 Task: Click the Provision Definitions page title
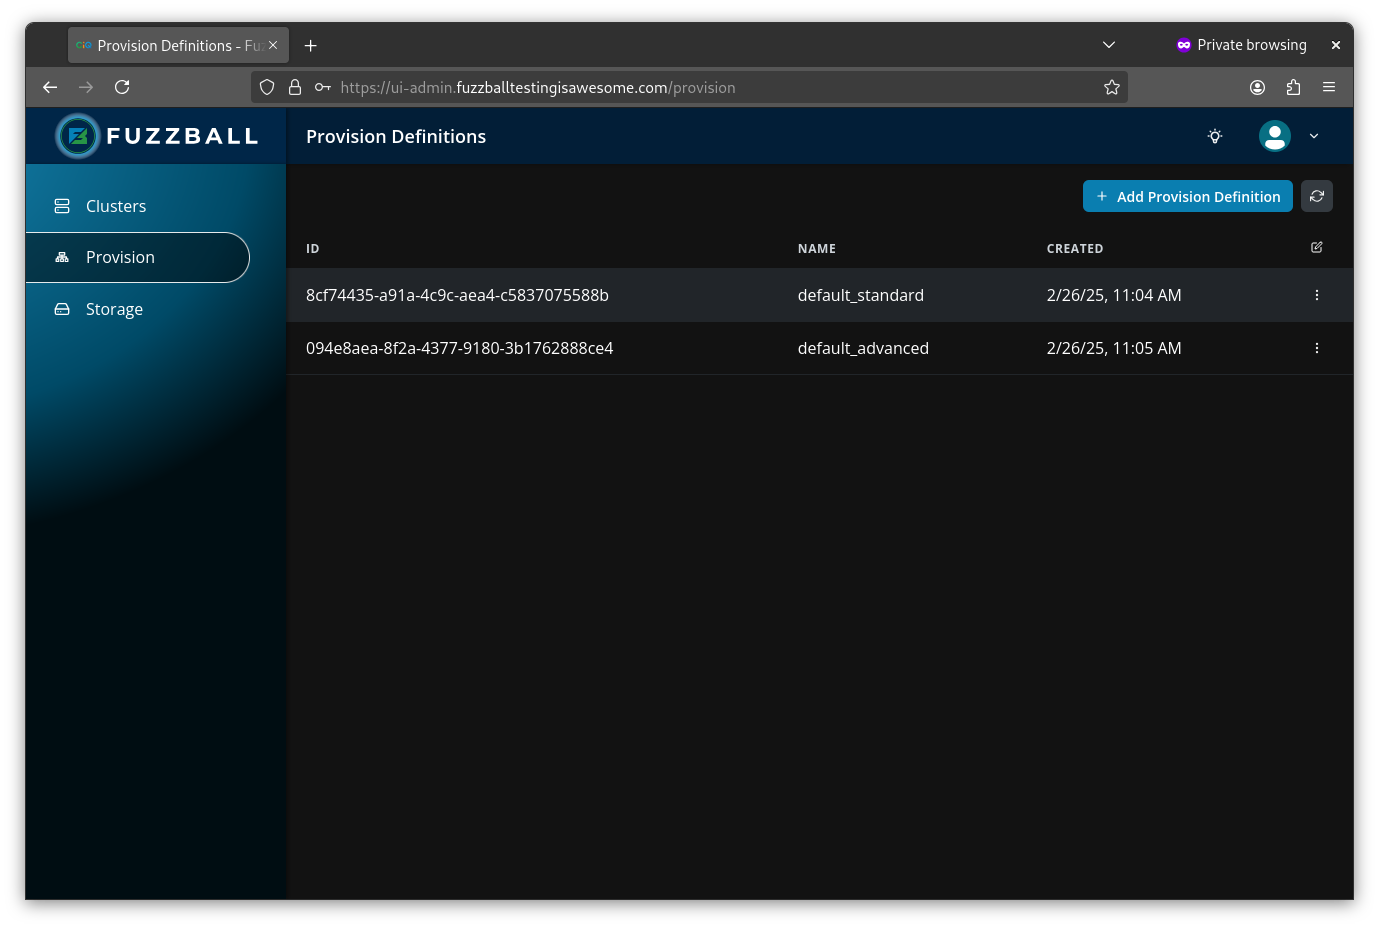click(x=396, y=137)
